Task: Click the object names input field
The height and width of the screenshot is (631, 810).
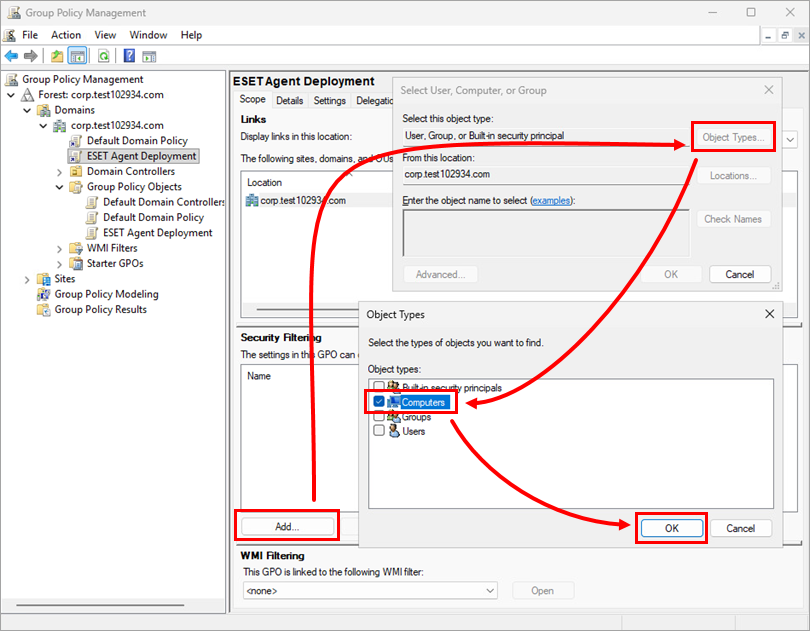Action: point(545,233)
